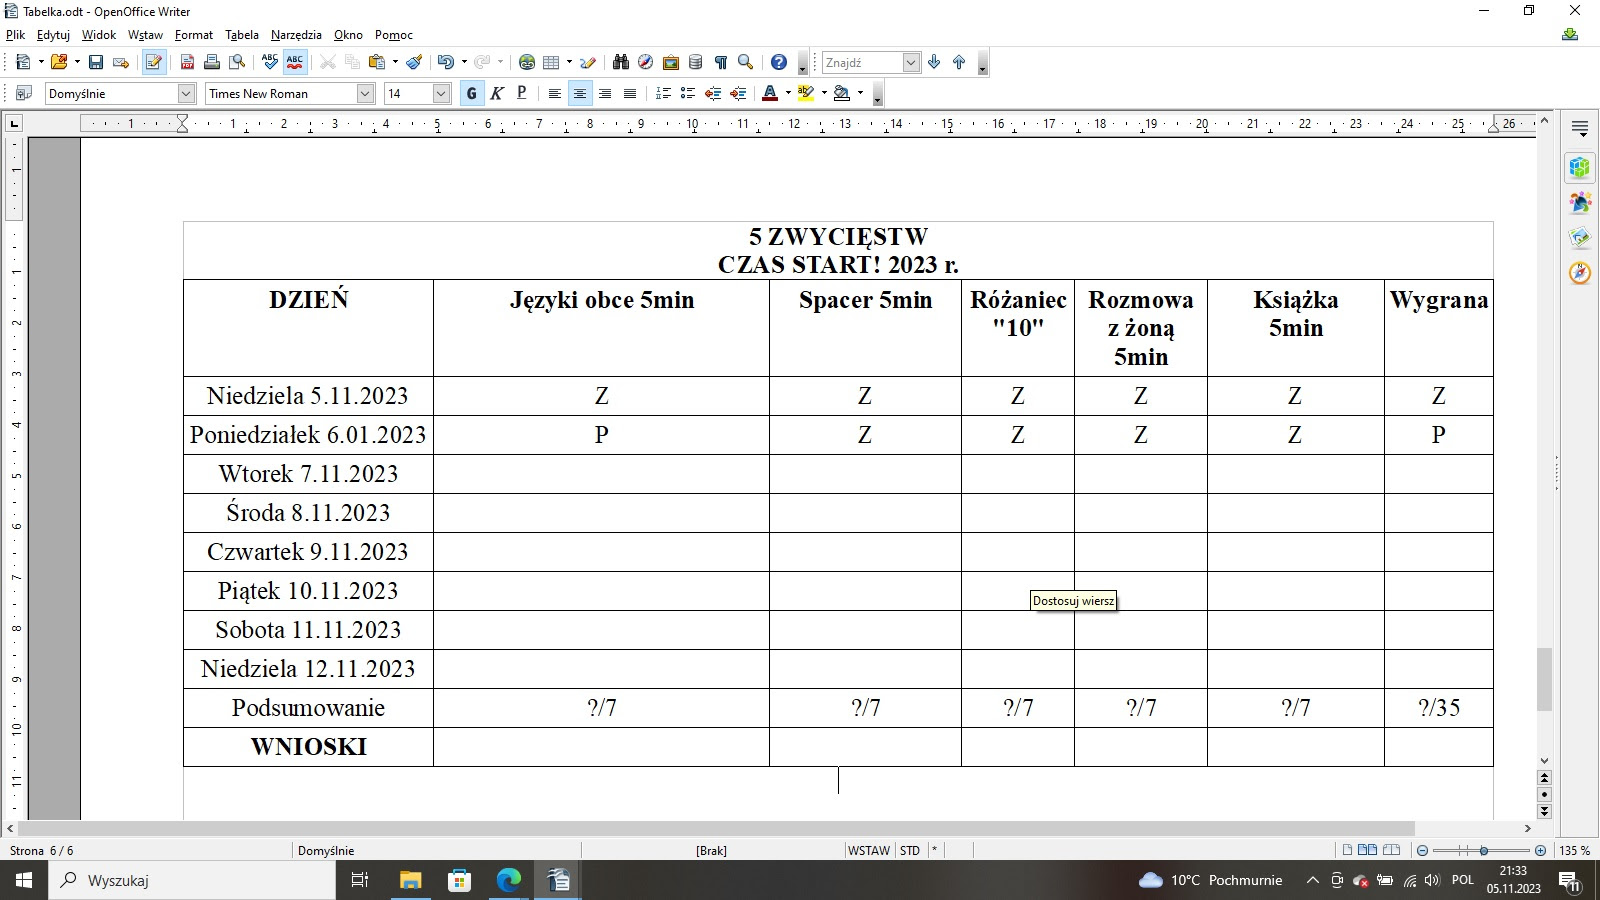This screenshot has height=900, width=1600.
Task: Save the document with the floppy icon
Action: tap(96, 62)
